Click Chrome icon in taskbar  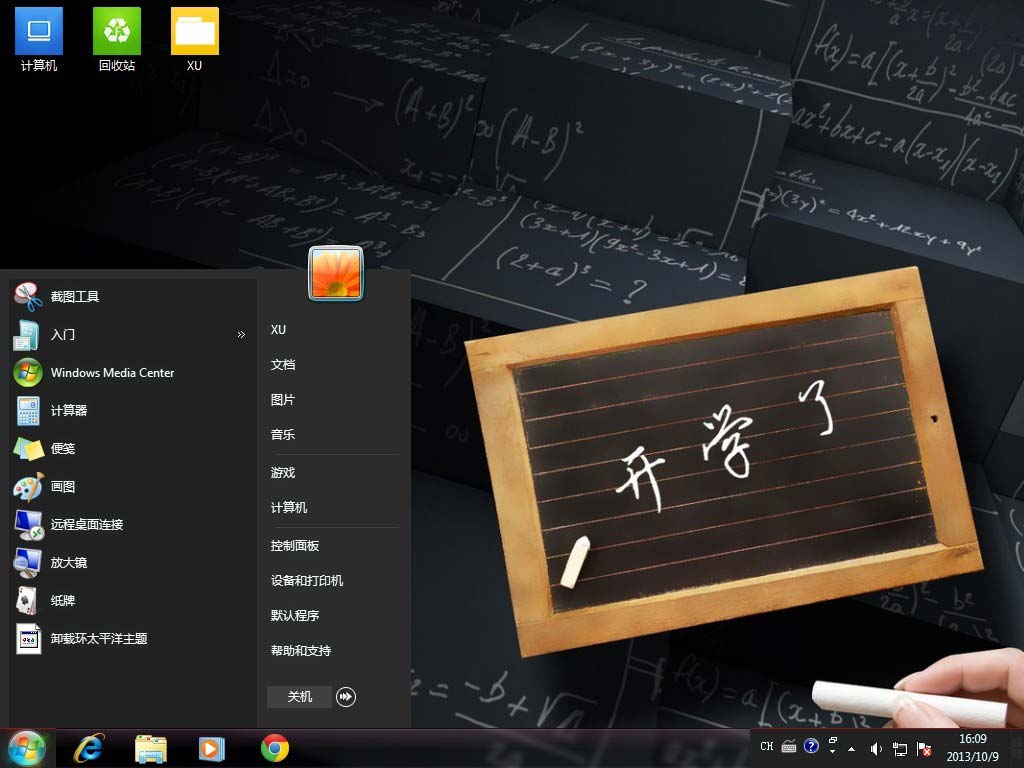coord(275,748)
